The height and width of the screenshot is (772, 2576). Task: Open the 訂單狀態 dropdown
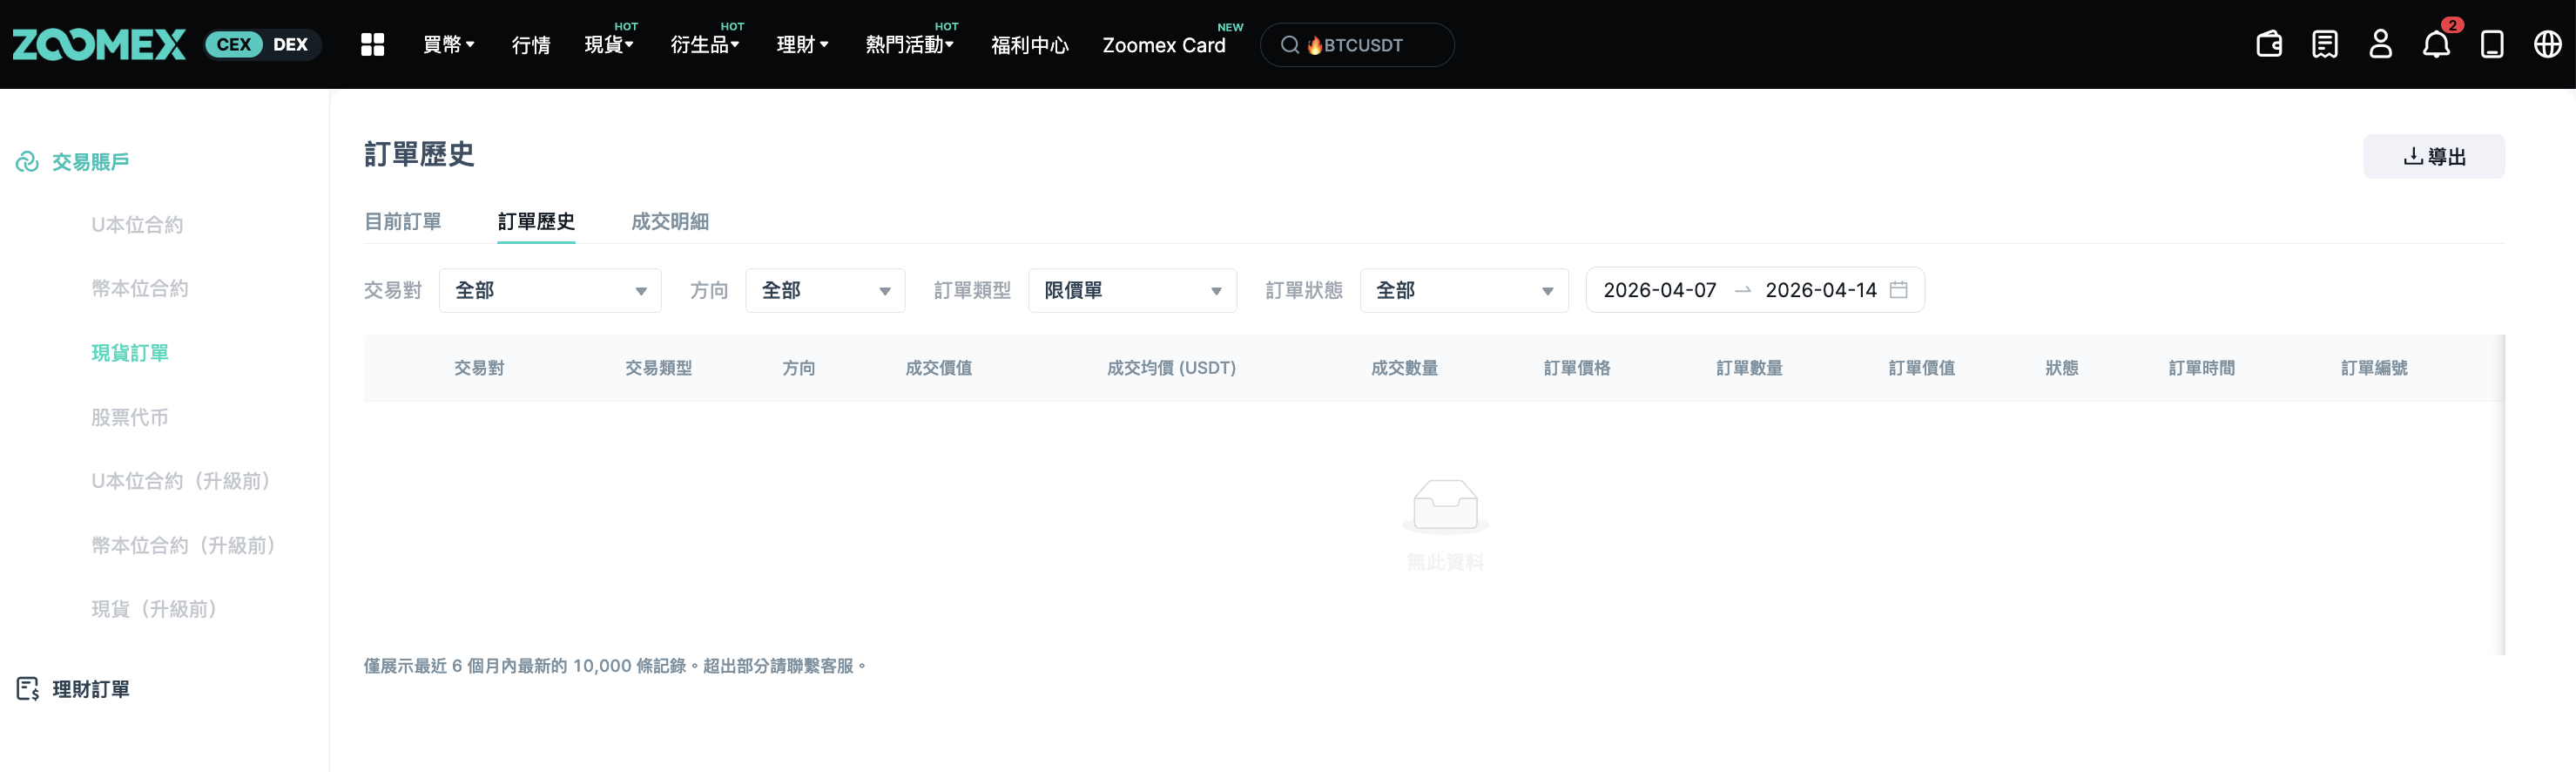click(1464, 291)
